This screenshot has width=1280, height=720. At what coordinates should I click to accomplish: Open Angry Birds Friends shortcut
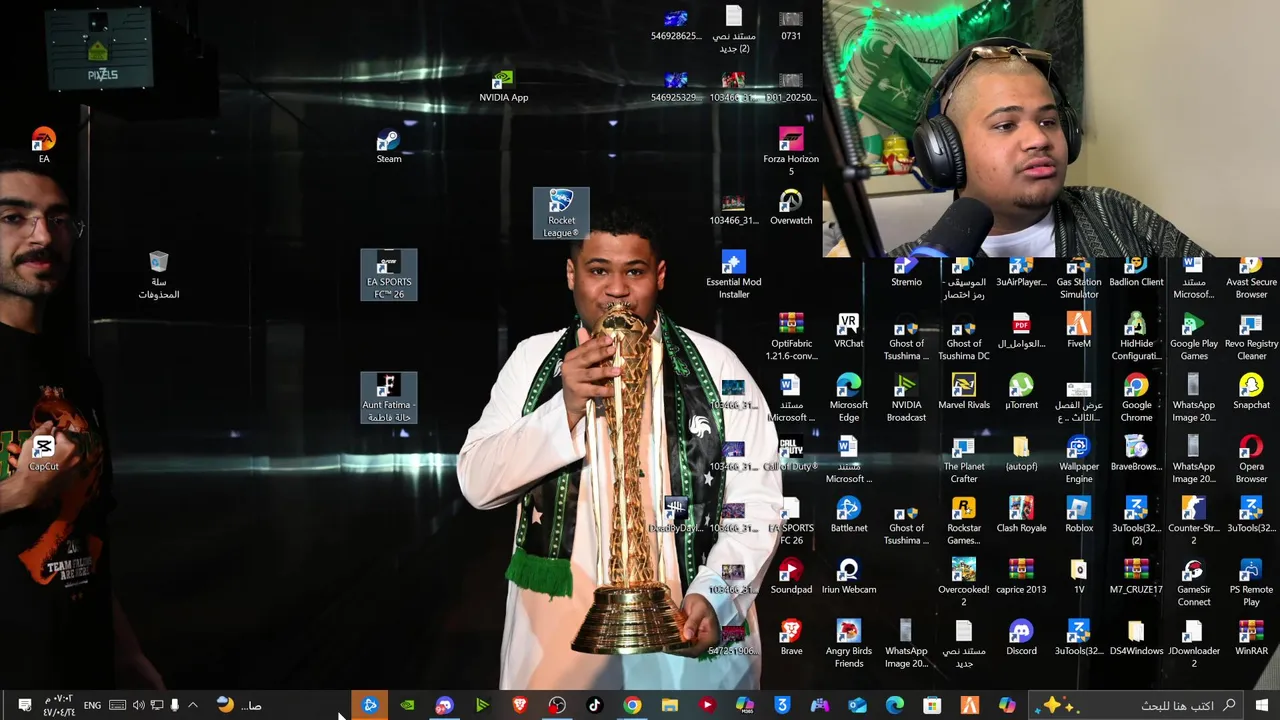coord(849,644)
